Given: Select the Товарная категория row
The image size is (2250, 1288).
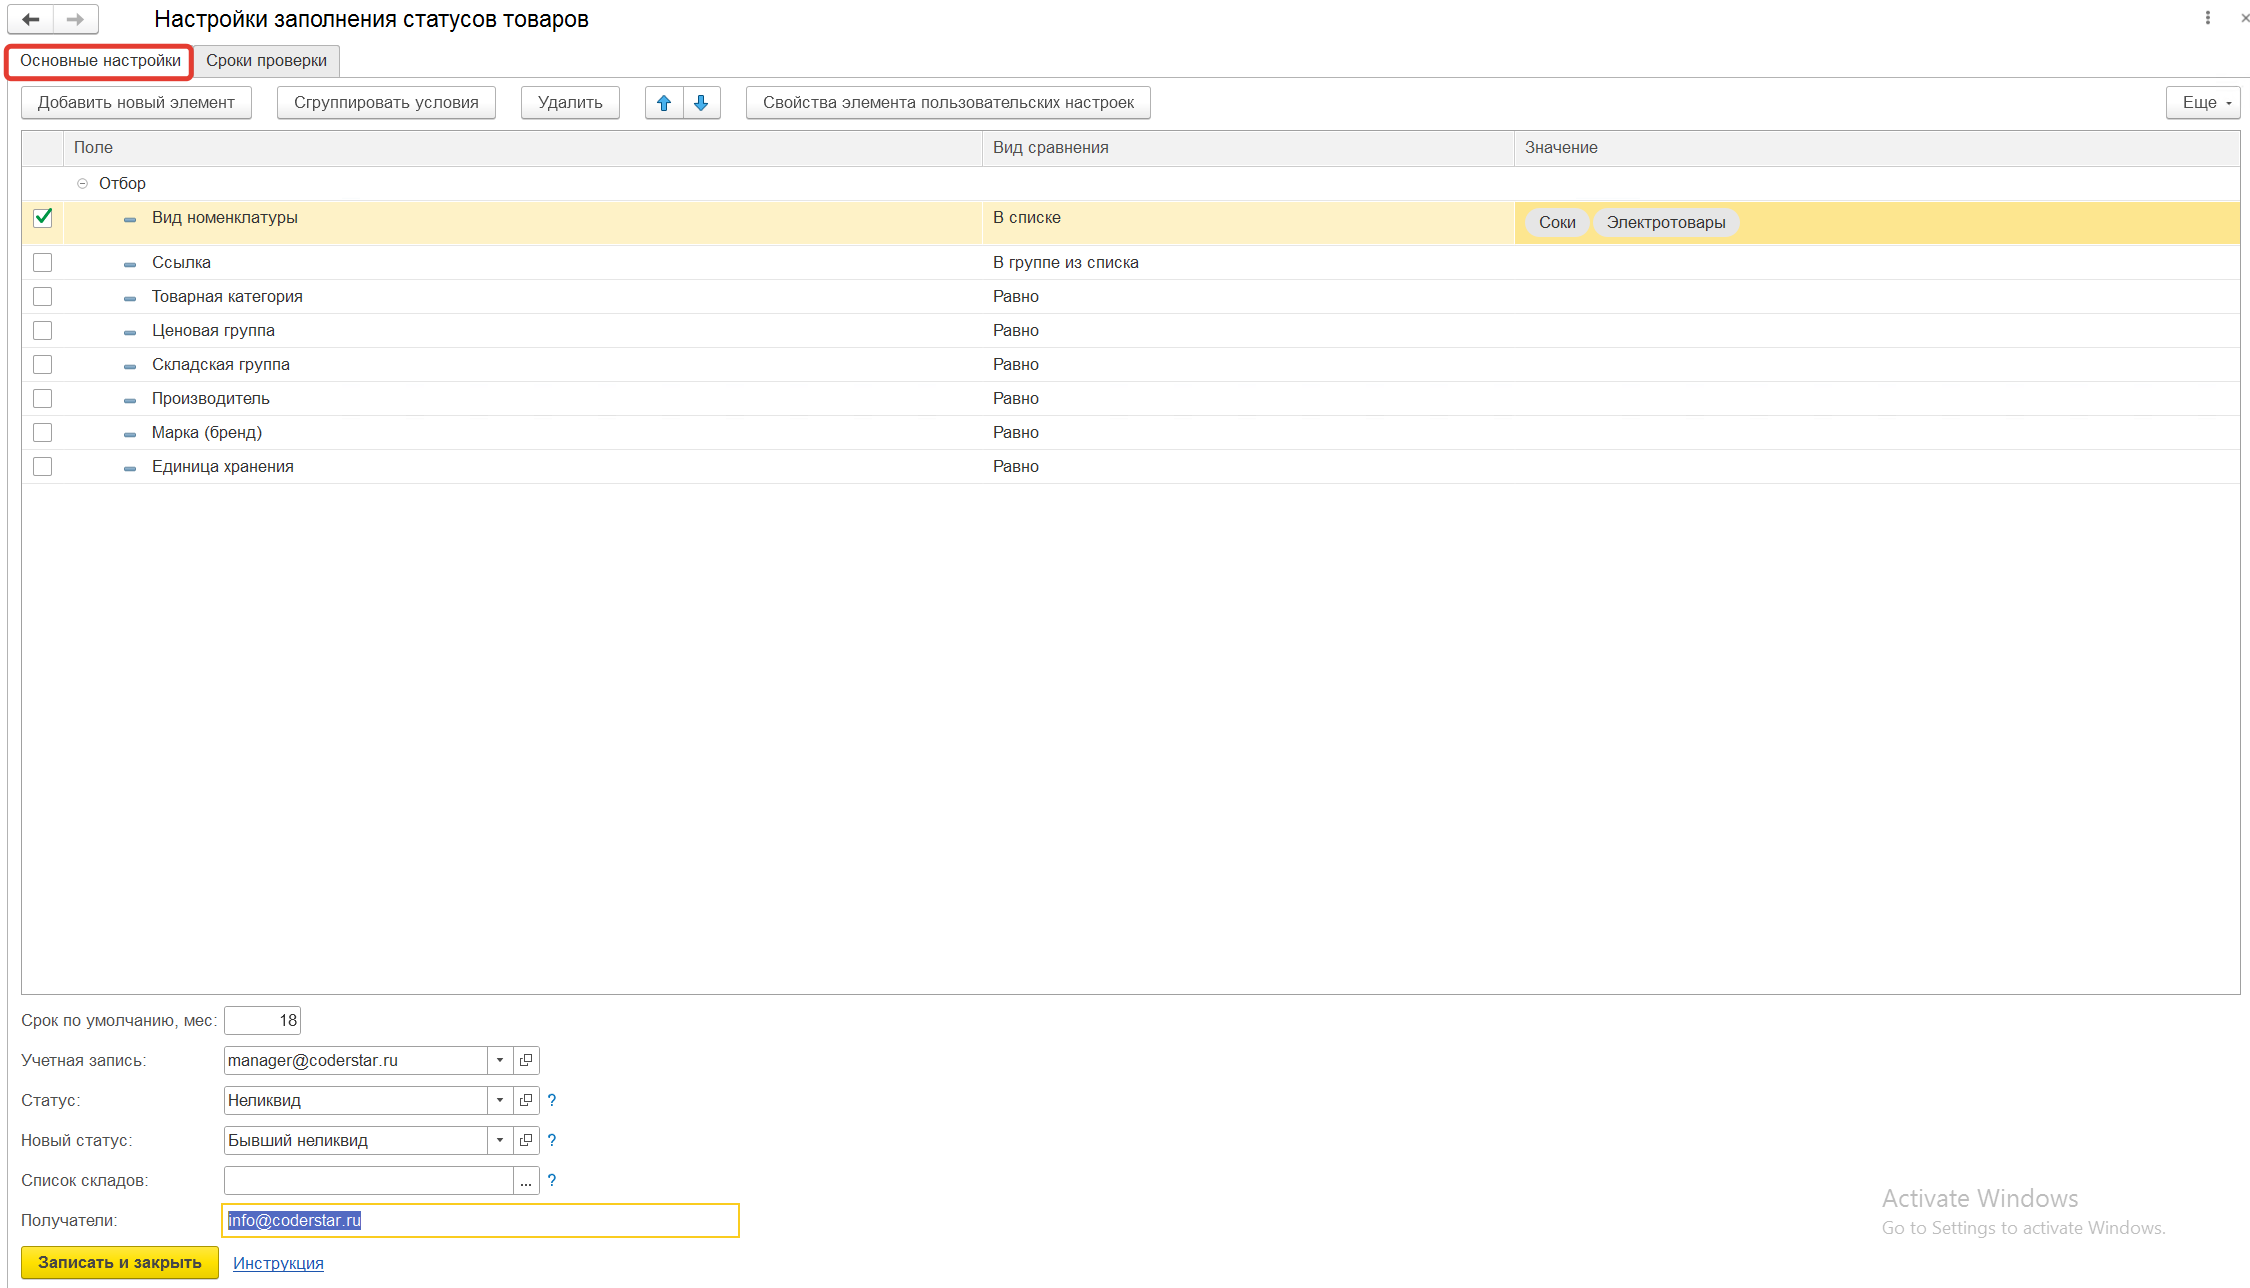Looking at the screenshot, I should click(x=1130, y=296).
